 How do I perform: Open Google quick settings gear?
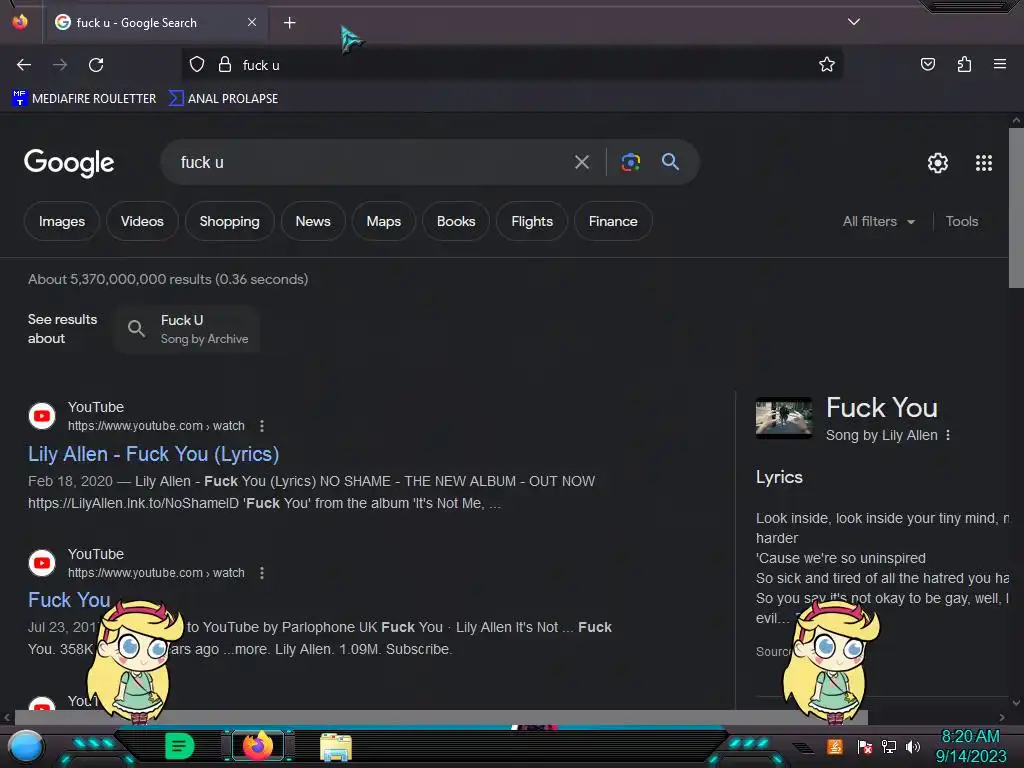[x=938, y=163]
